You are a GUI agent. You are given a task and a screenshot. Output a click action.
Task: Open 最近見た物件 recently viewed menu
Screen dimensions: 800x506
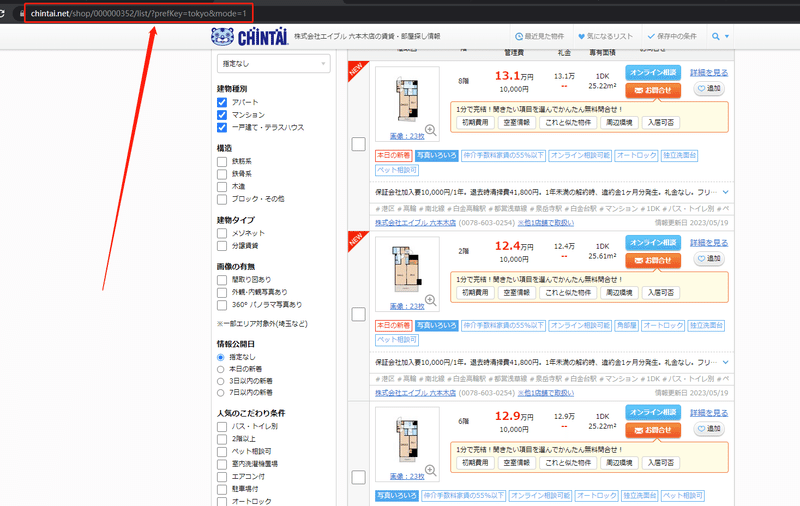click(540, 36)
